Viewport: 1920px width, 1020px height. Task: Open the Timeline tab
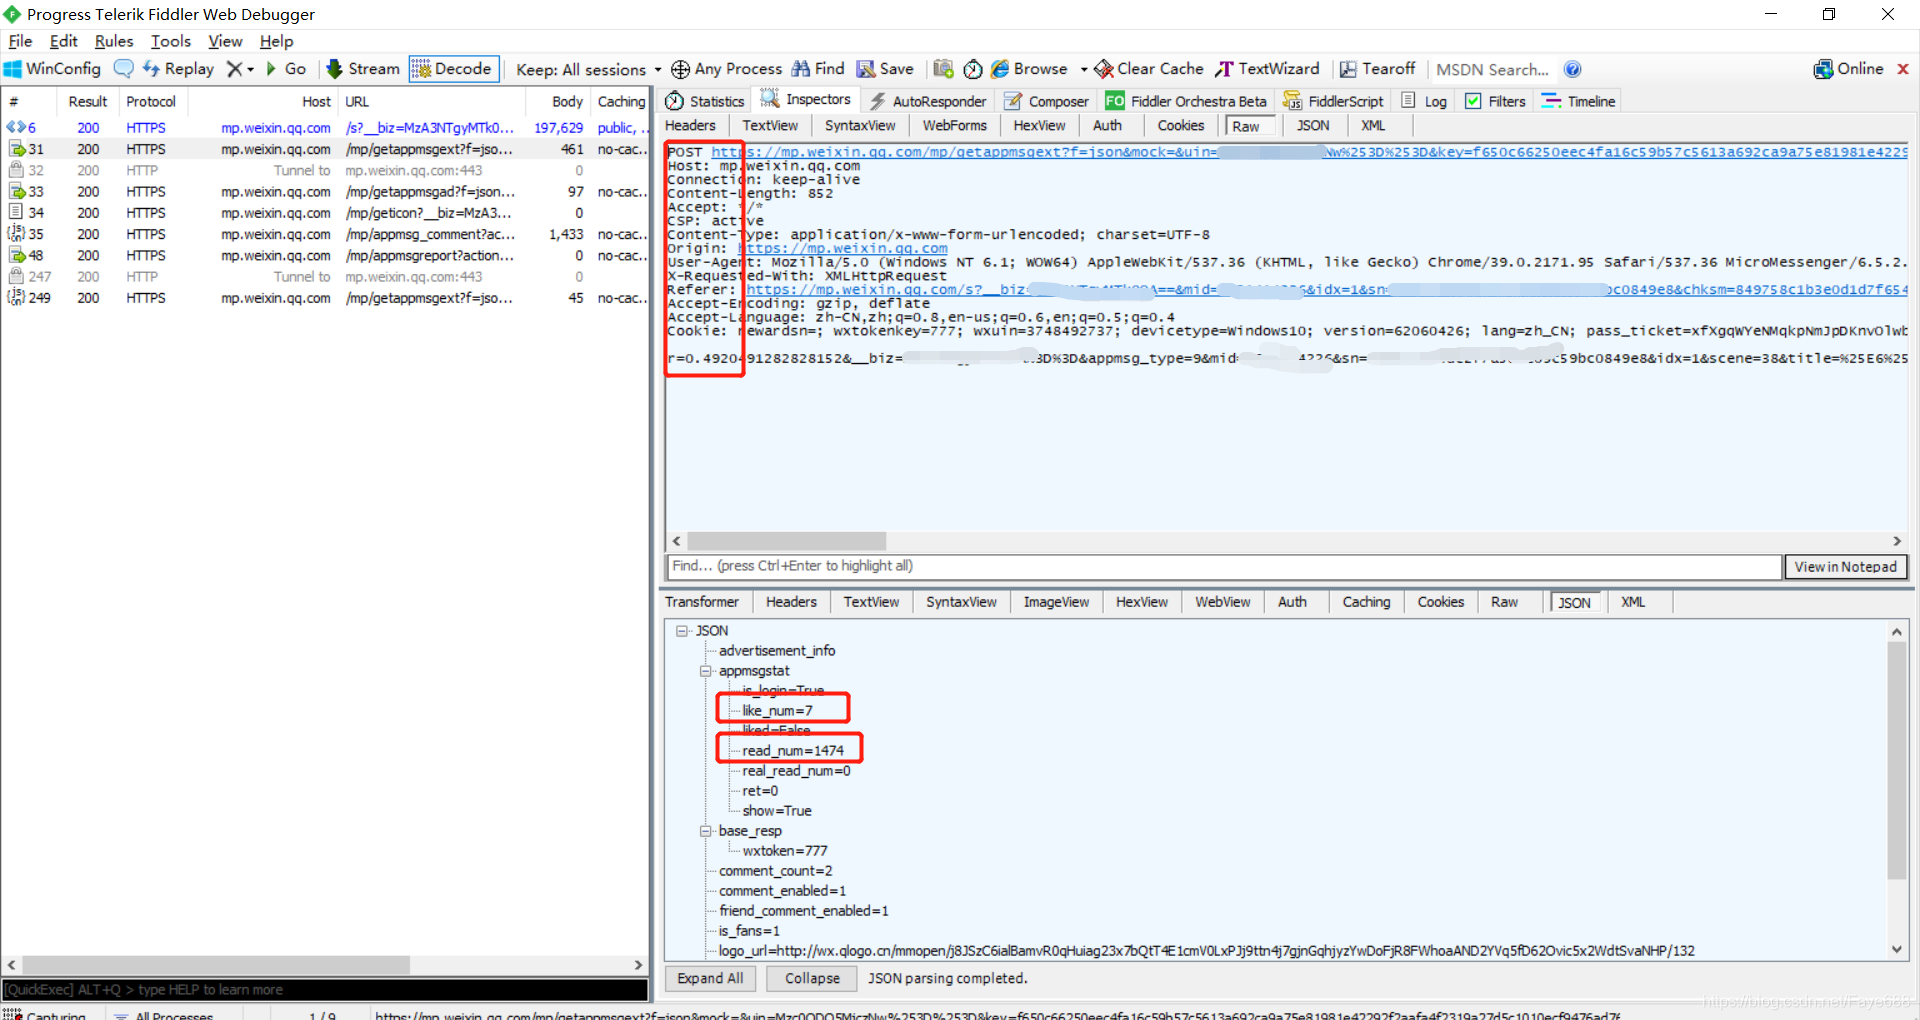(1579, 101)
